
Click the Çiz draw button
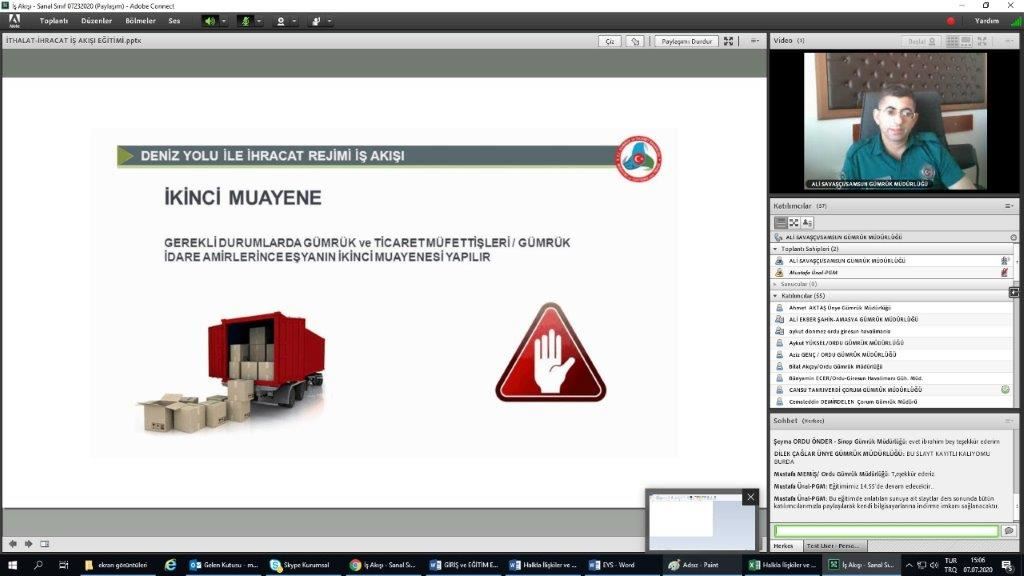point(609,41)
